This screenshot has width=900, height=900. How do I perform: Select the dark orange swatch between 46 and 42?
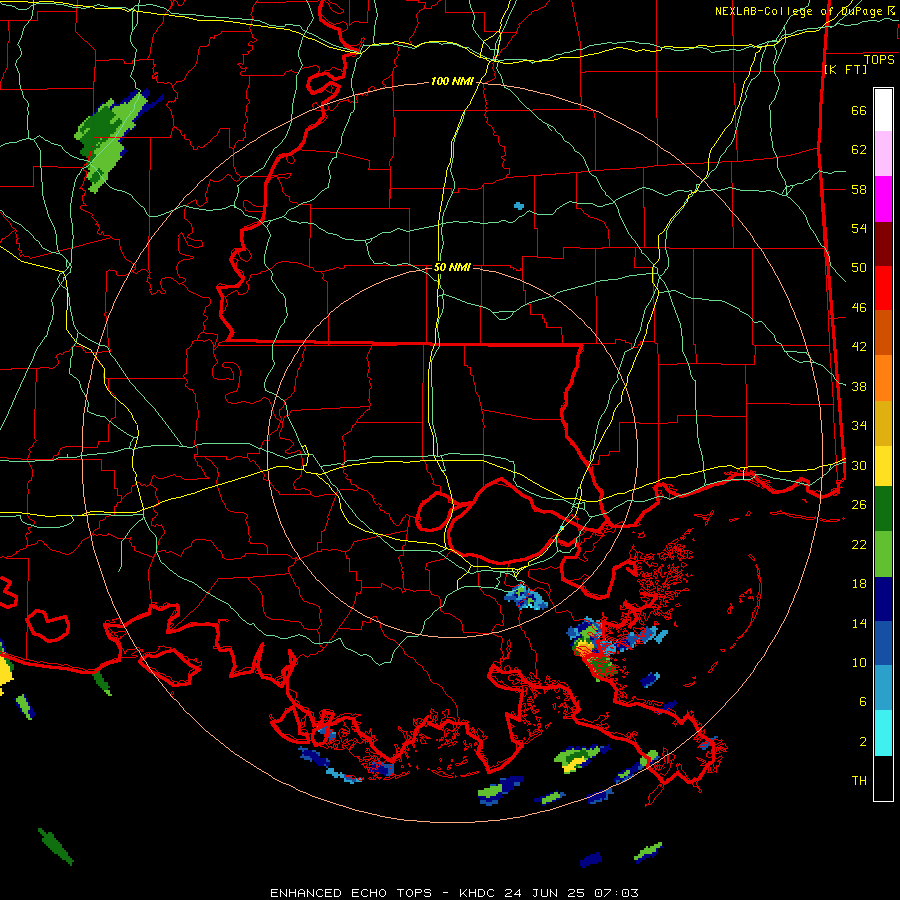pyautogui.click(x=883, y=332)
